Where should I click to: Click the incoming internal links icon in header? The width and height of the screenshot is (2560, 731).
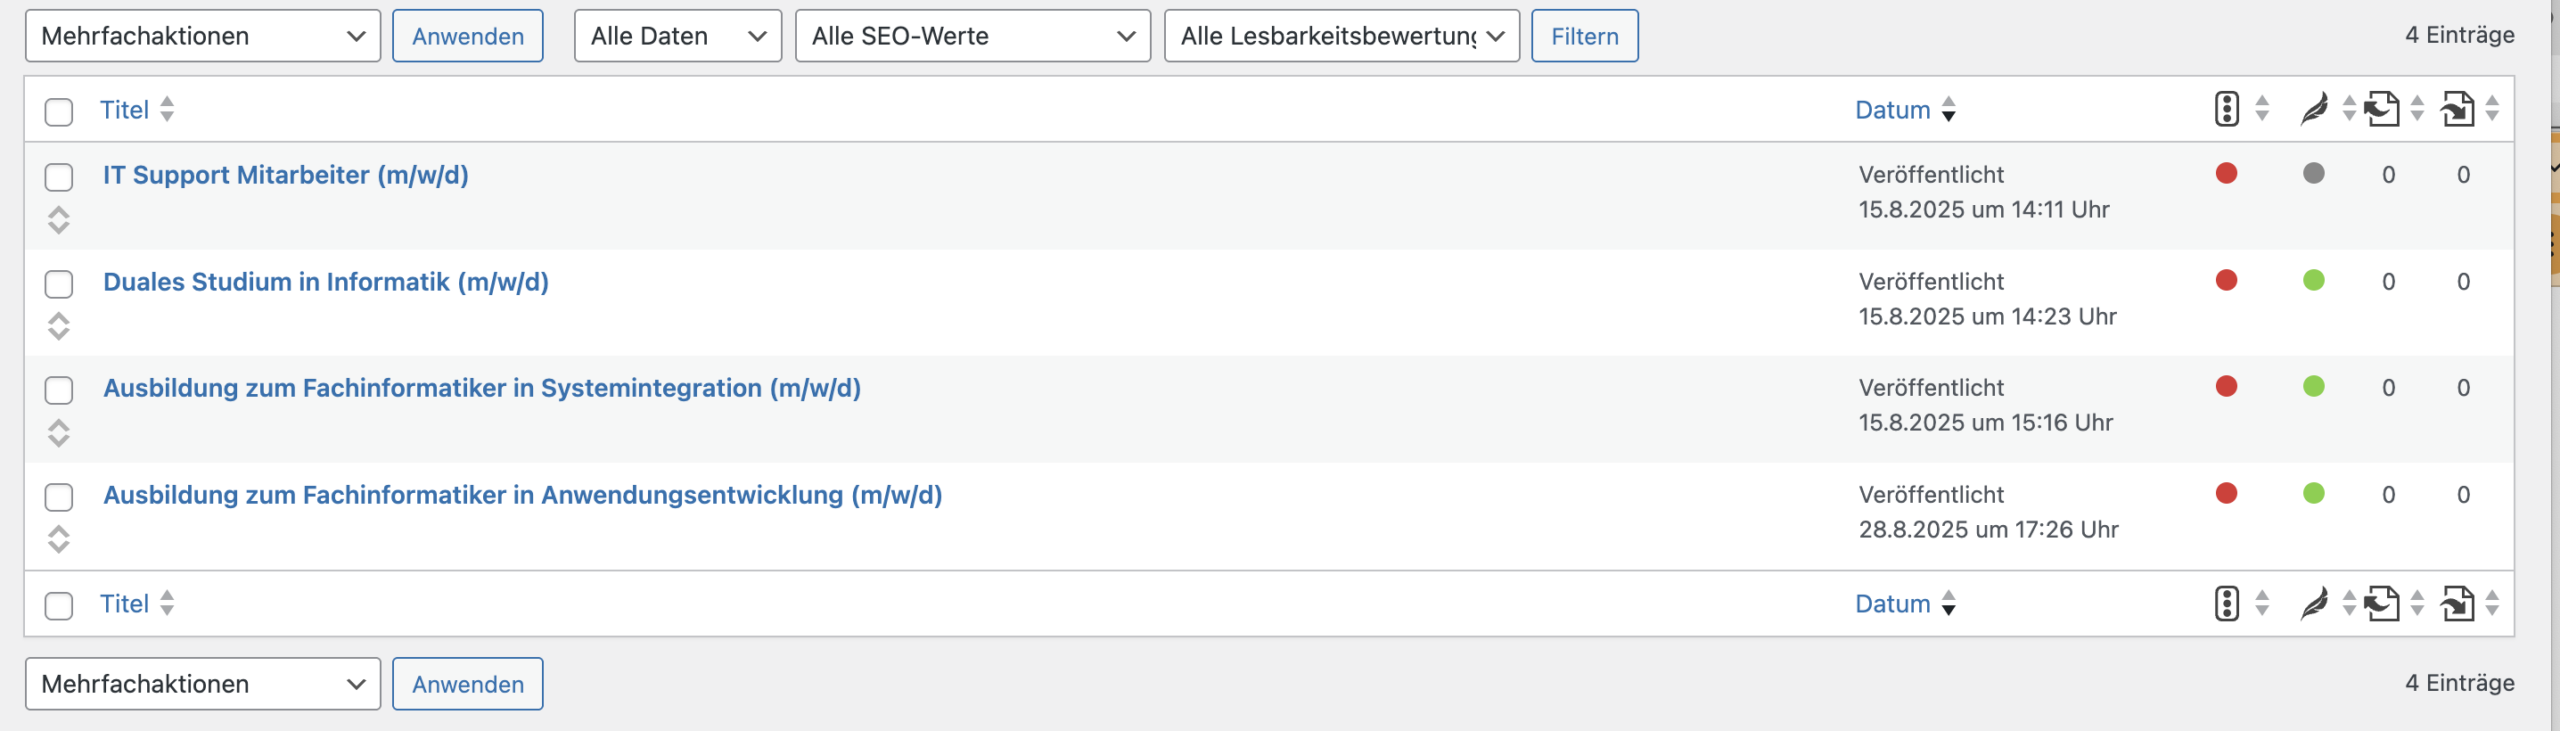click(2457, 109)
